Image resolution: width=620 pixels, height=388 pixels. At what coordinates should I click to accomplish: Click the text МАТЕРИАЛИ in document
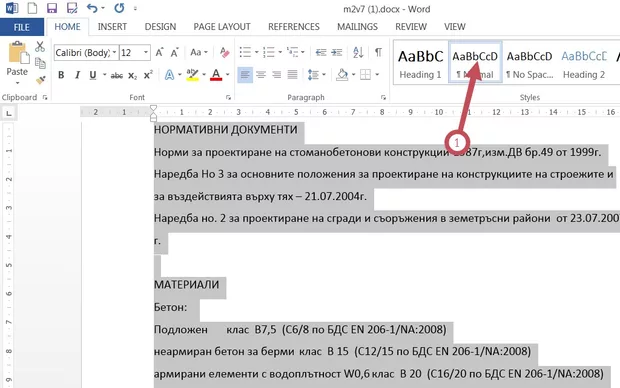(186, 285)
